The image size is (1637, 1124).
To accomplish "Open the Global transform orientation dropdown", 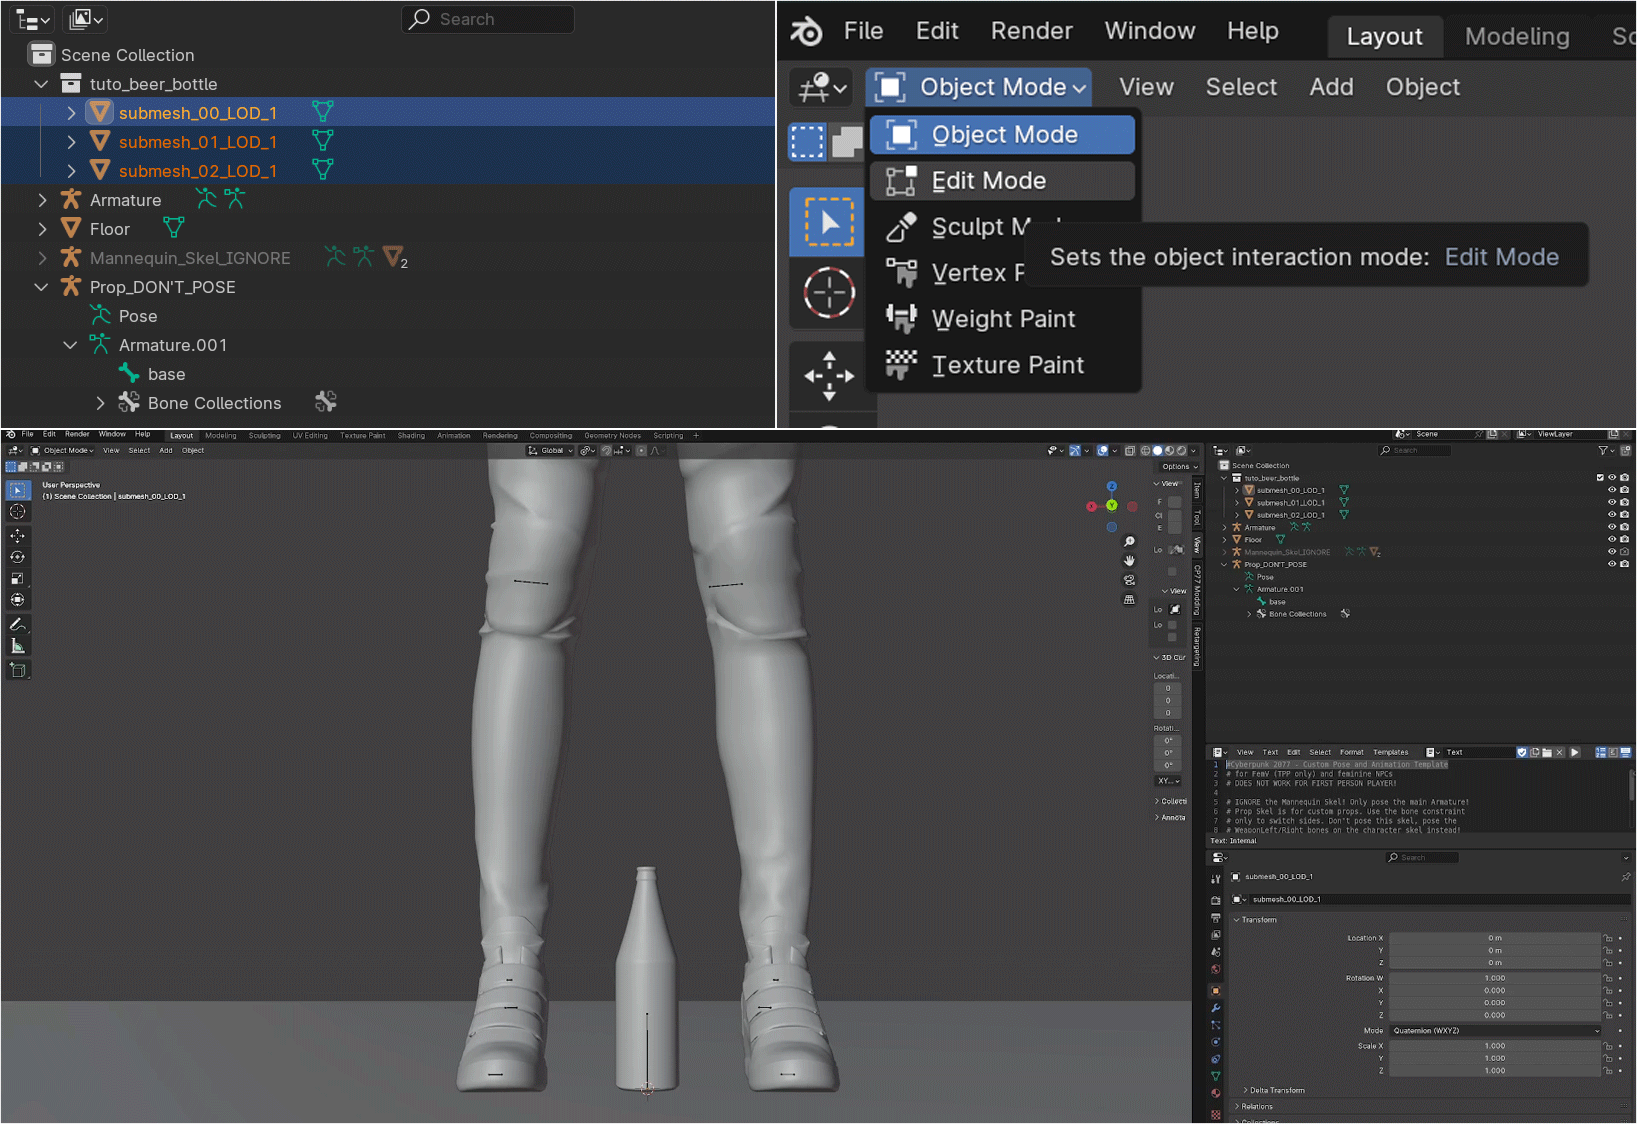I will (x=551, y=451).
